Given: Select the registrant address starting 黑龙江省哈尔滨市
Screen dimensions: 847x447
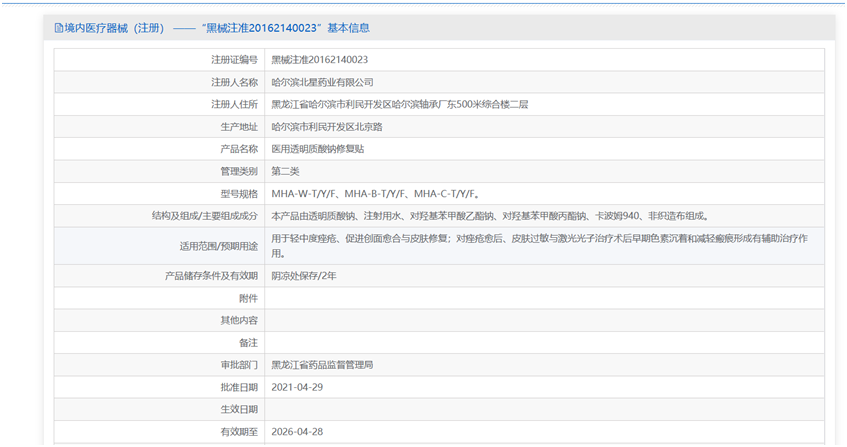Looking at the screenshot, I should (x=400, y=104).
